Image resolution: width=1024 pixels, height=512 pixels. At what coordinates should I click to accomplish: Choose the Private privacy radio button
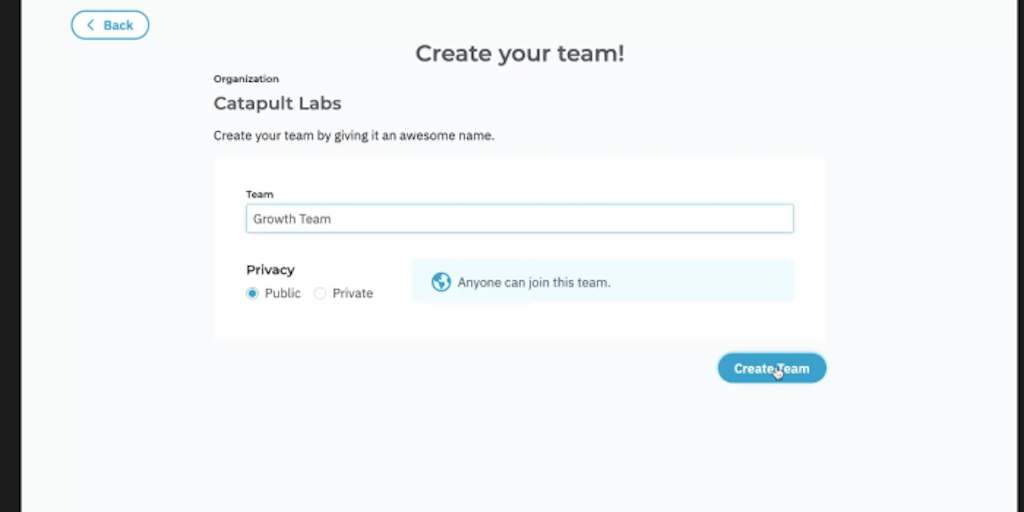coord(320,293)
